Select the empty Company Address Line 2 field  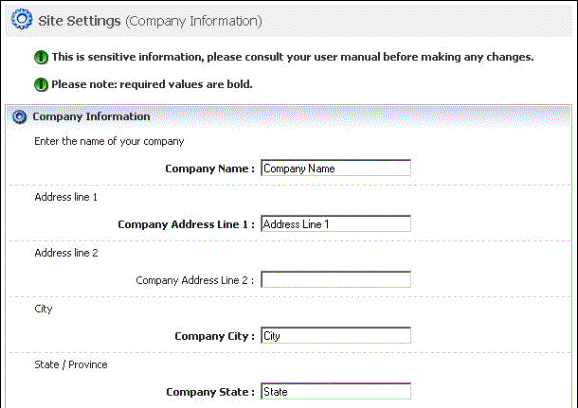click(x=335, y=280)
